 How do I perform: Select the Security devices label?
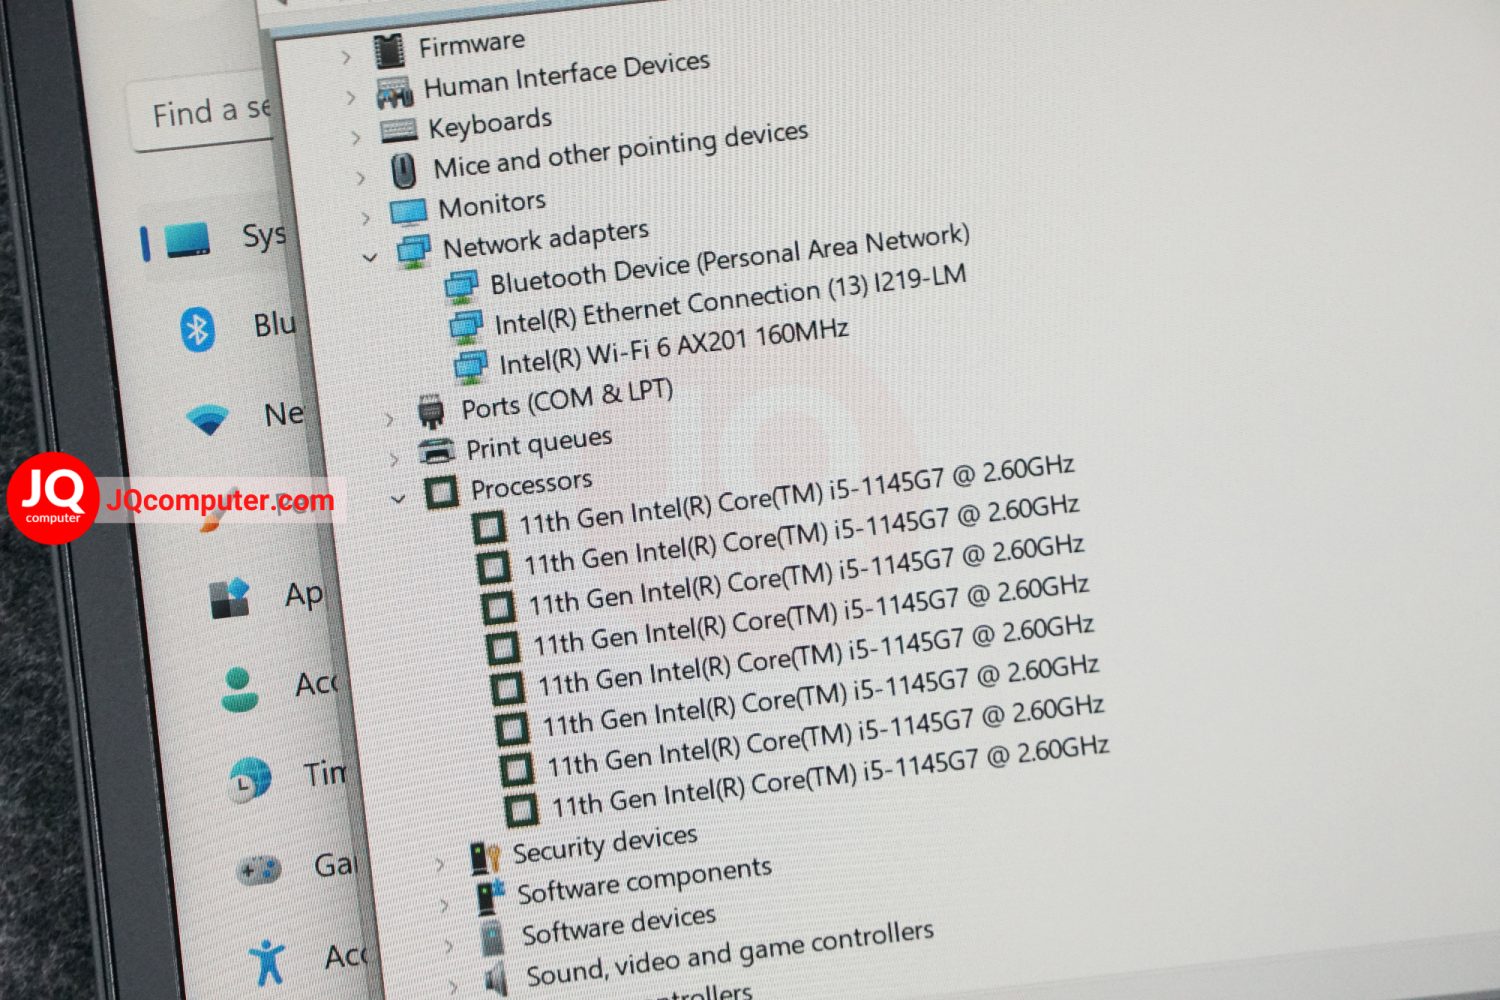(x=605, y=844)
